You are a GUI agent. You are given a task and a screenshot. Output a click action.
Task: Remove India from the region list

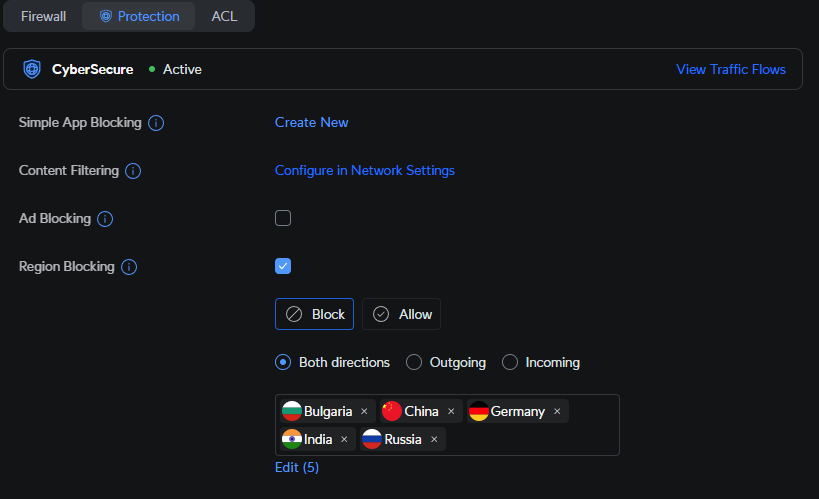[344, 439]
